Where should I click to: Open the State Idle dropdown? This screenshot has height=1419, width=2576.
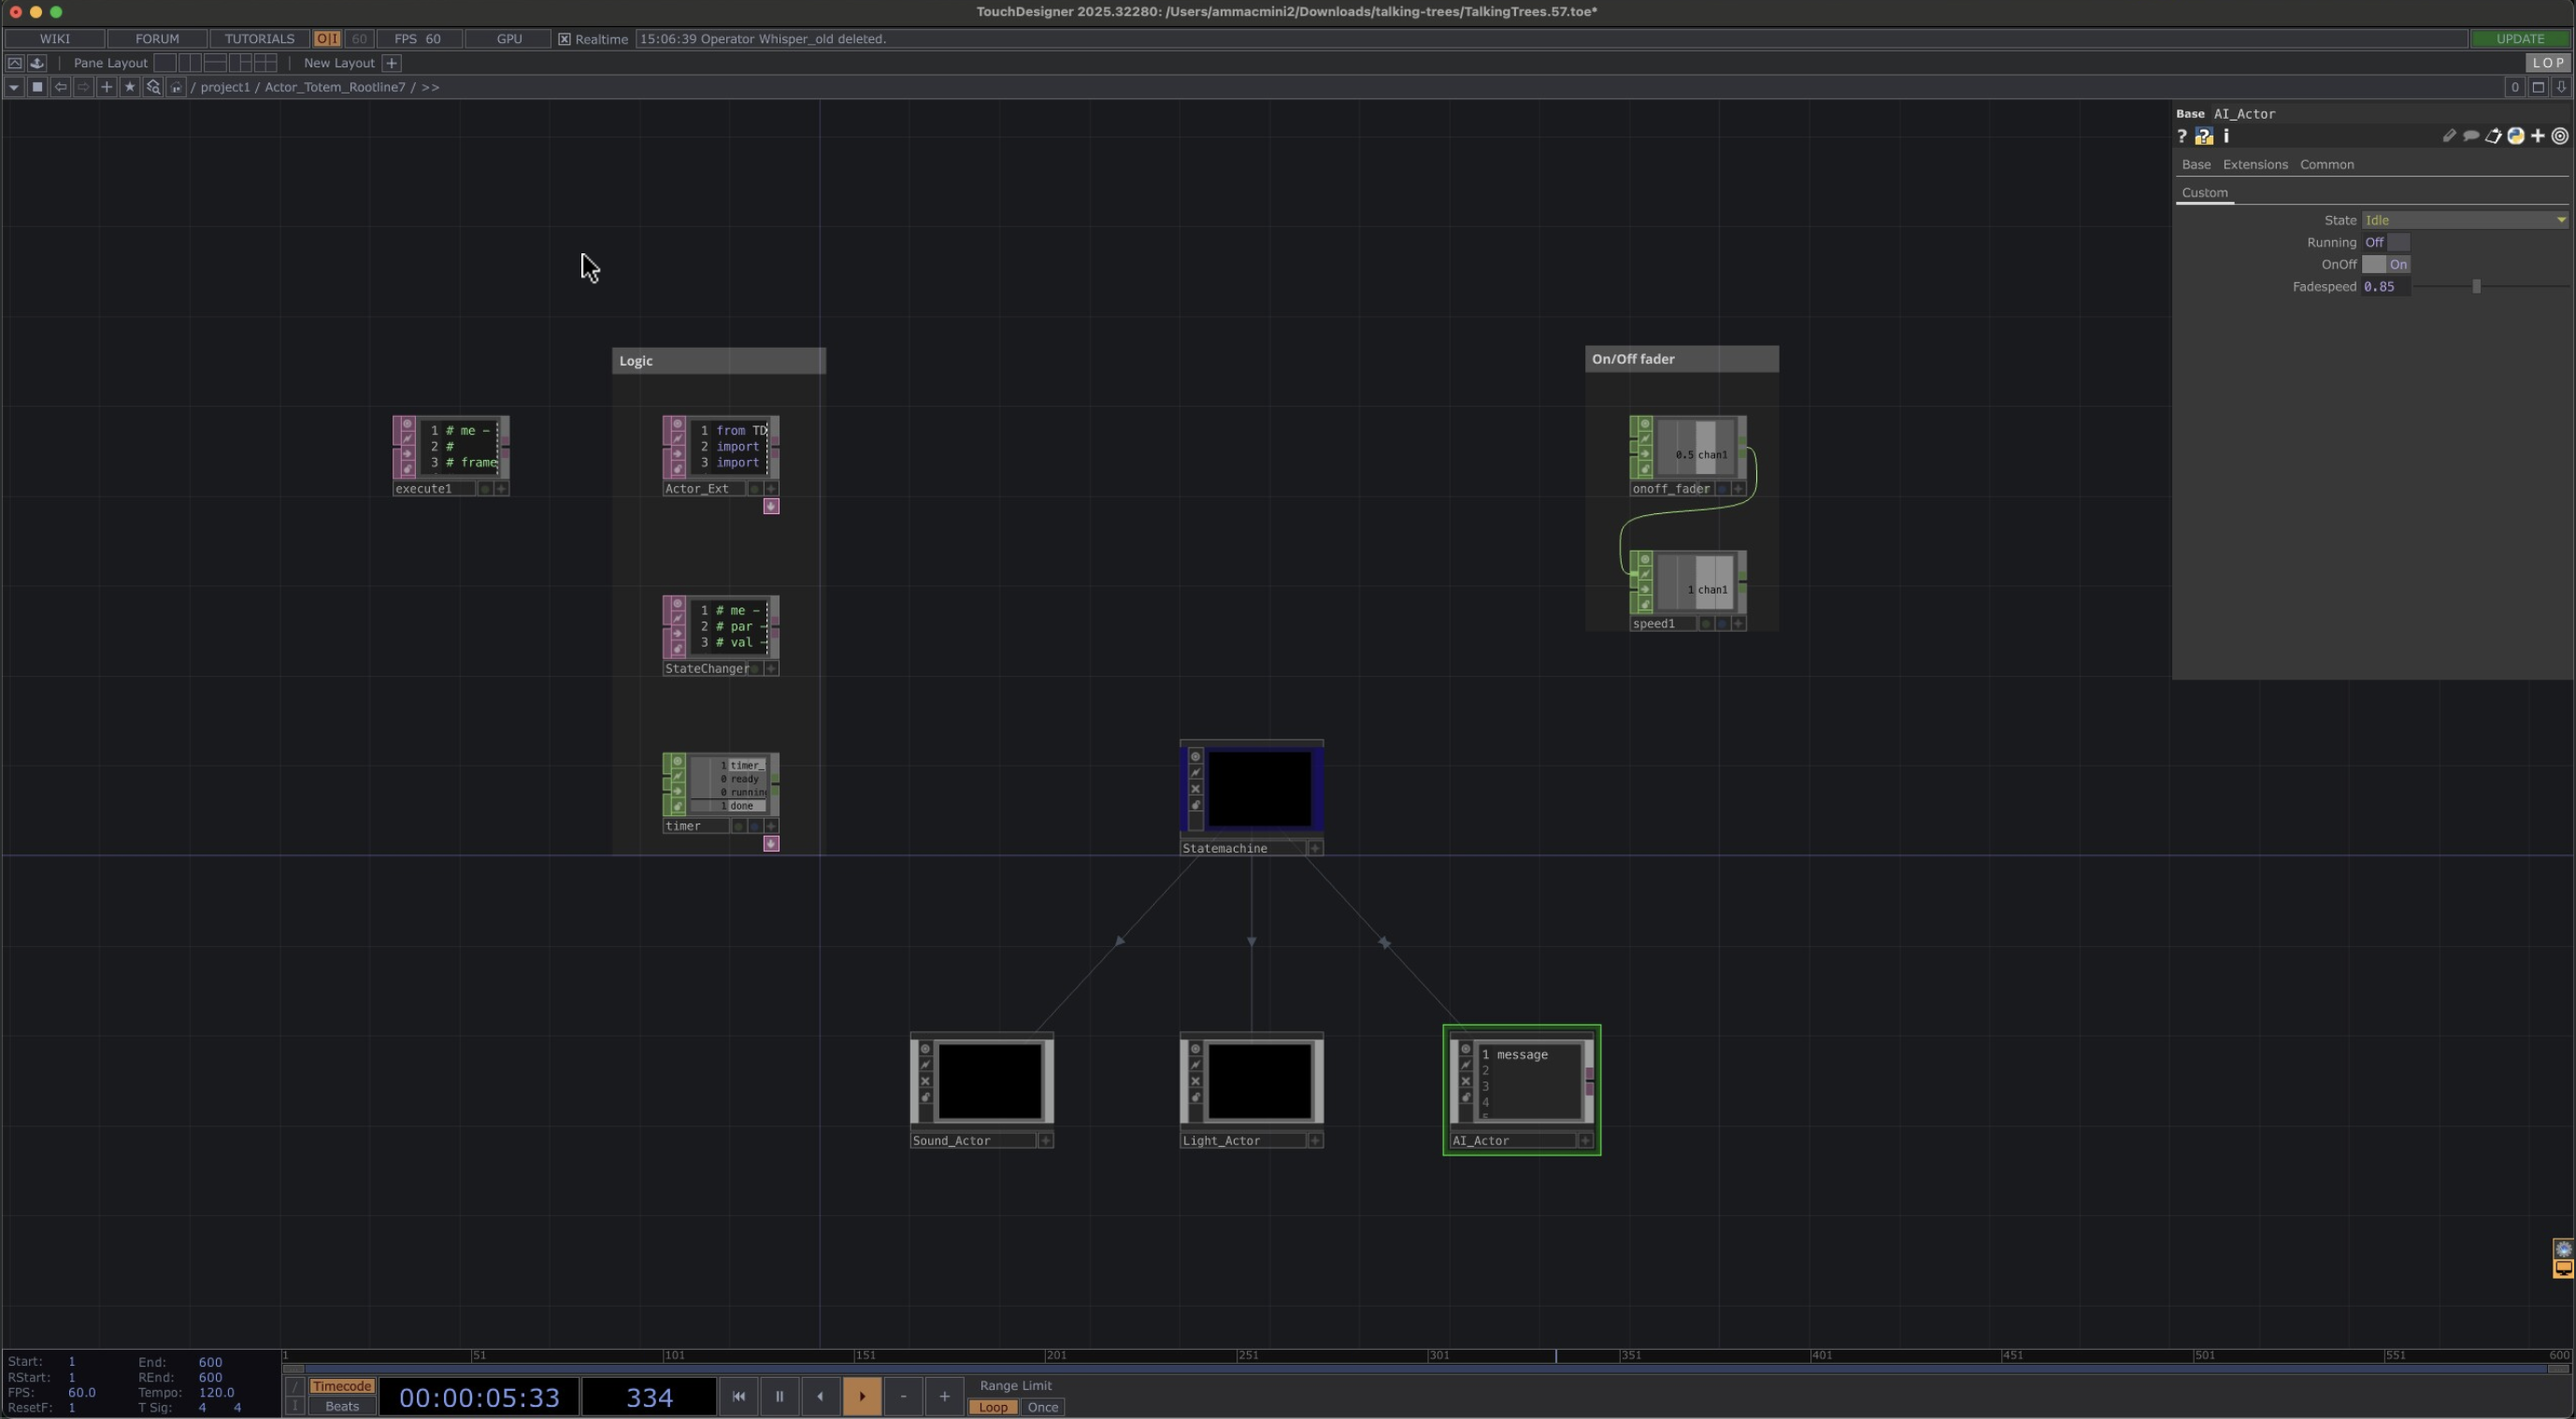2465,220
